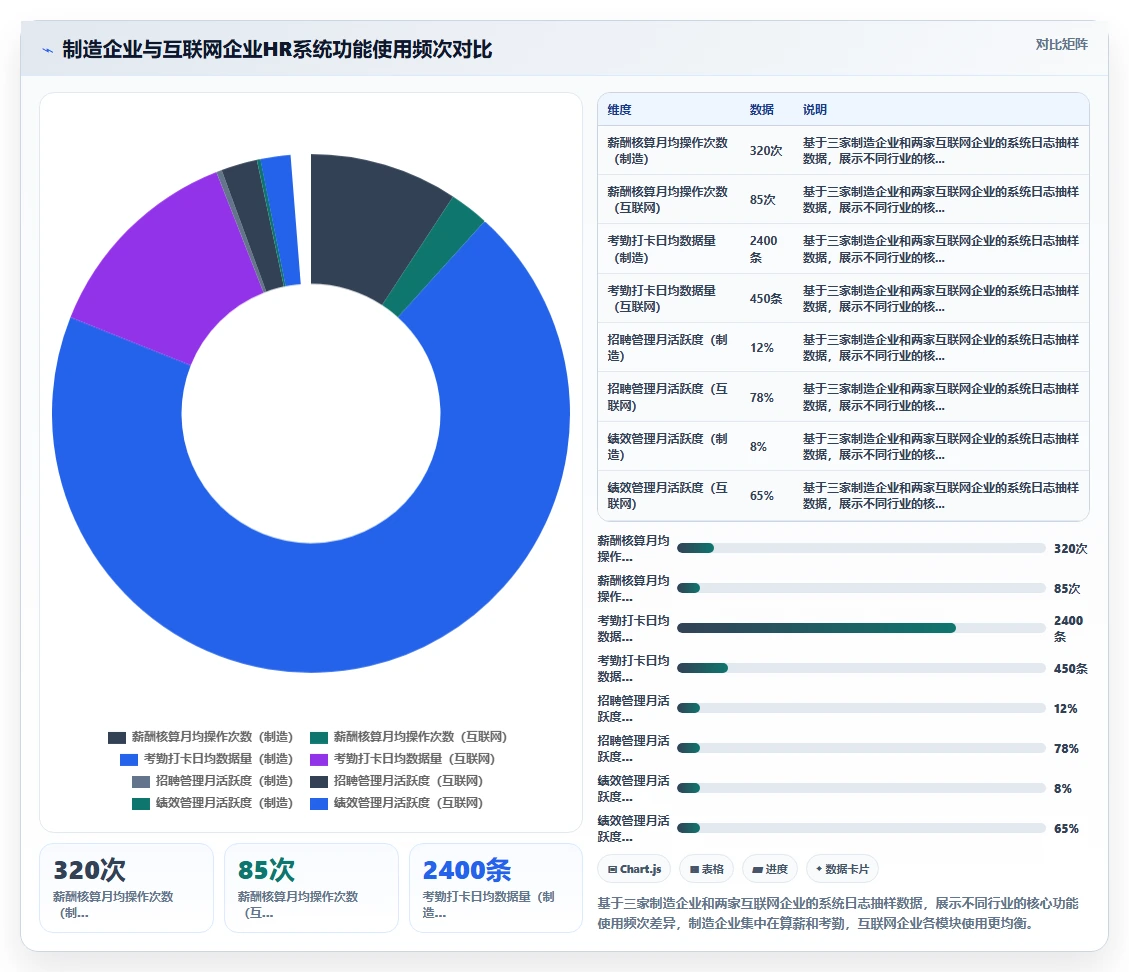The height and width of the screenshot is (972, 1129).
Task: Click the 65% value in table
Action: 762,495
